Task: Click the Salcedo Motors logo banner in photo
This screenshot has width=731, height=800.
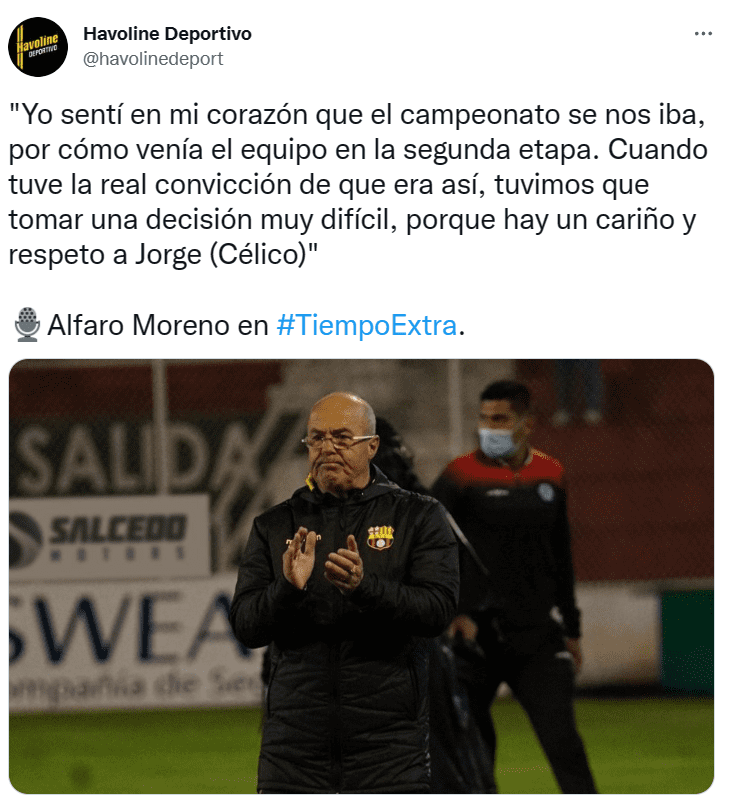Action: [109, 537]
